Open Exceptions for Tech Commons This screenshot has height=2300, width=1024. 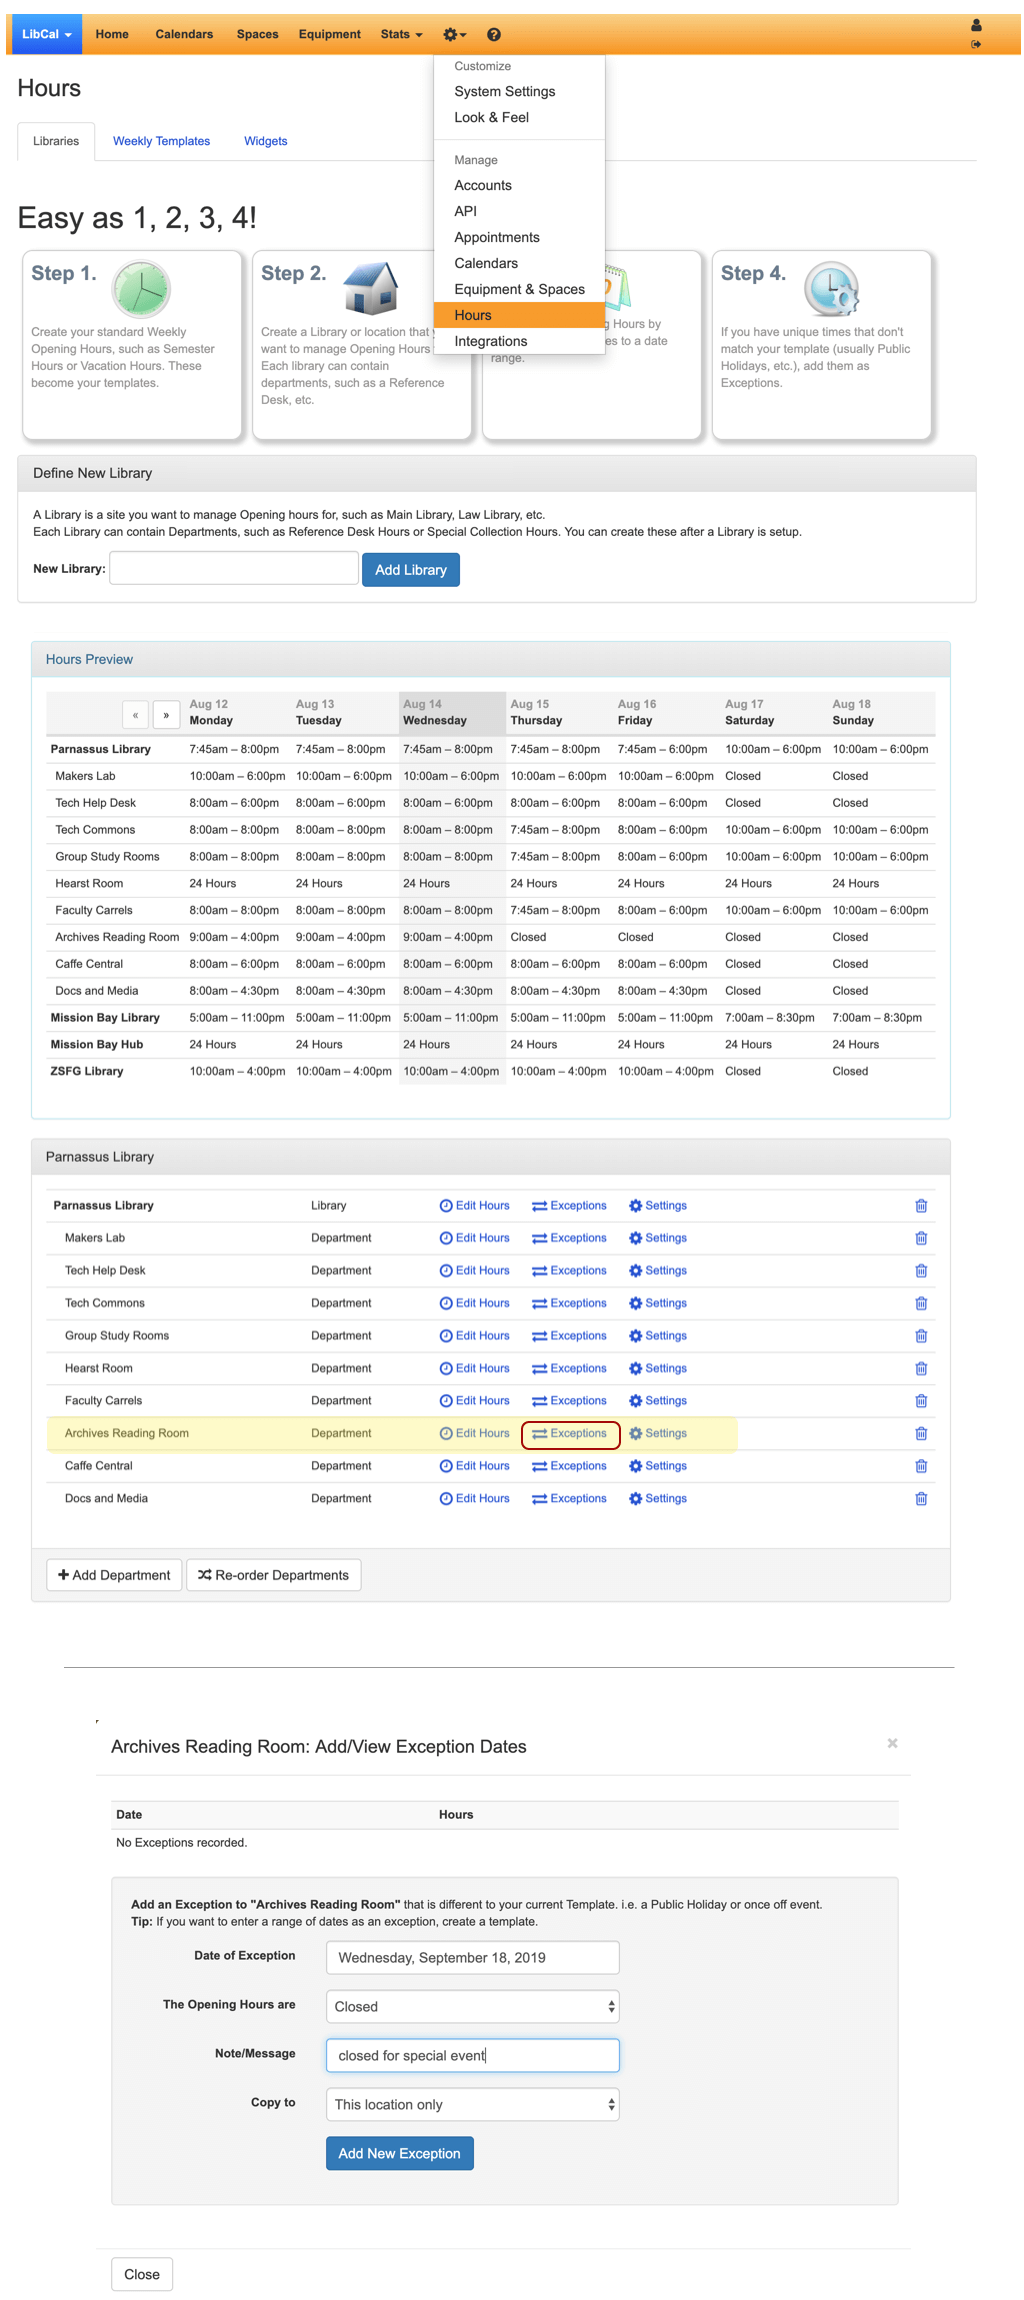click(x=570, y=1303)
